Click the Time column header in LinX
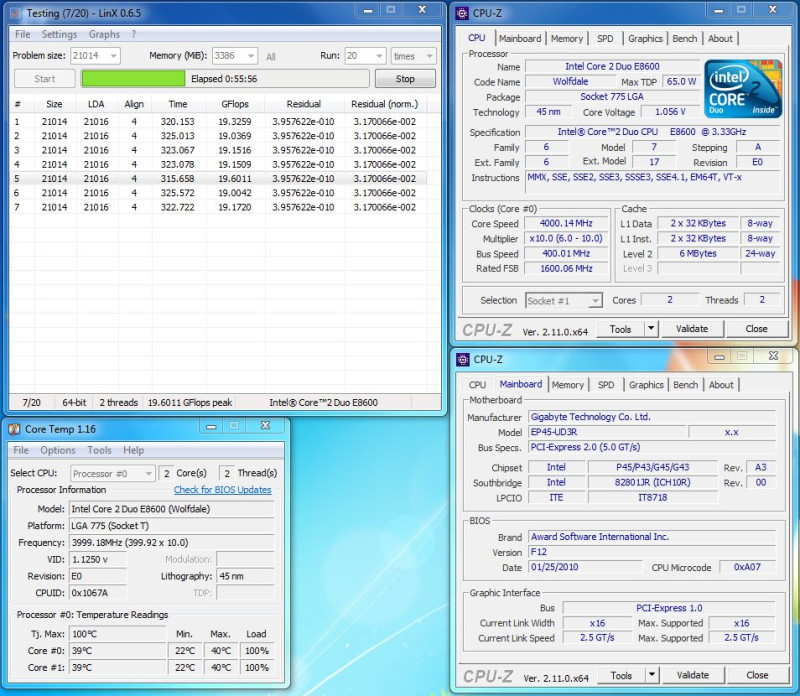Image resolution: width=800 pixels, height=696 pixels. click(x=178, y=104)
